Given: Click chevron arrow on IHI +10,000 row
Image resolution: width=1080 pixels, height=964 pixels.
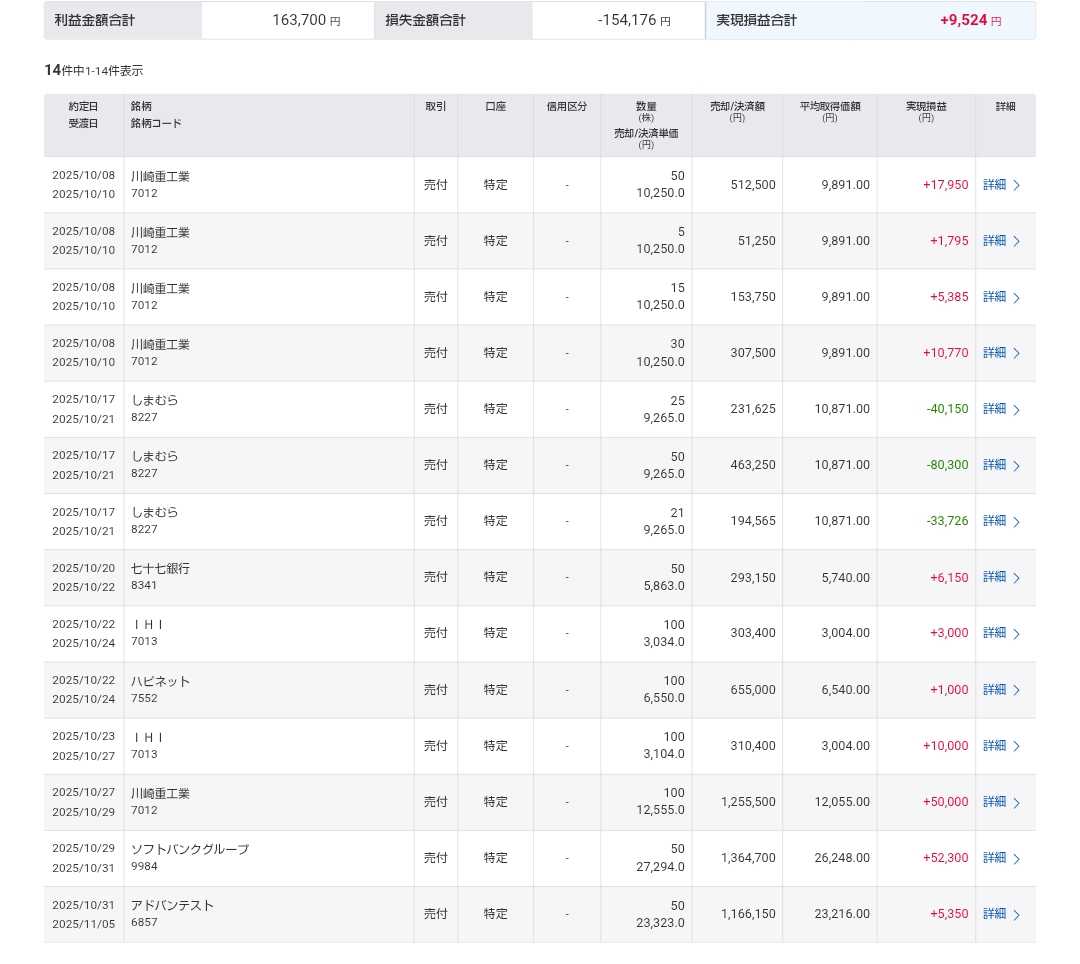Looking at the screenshot, I should point(1017,746).
